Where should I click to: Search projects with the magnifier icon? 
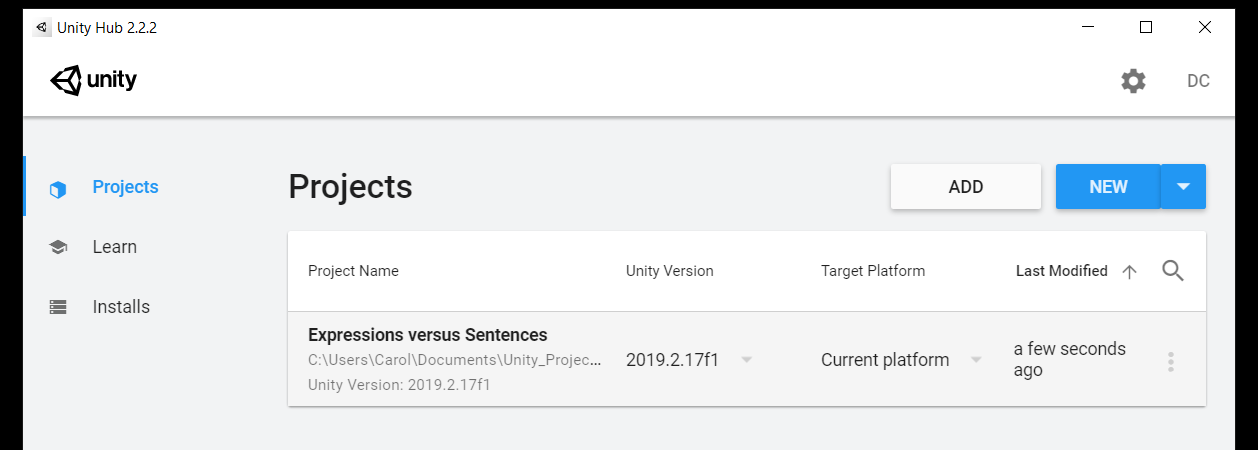[1173, 271]
